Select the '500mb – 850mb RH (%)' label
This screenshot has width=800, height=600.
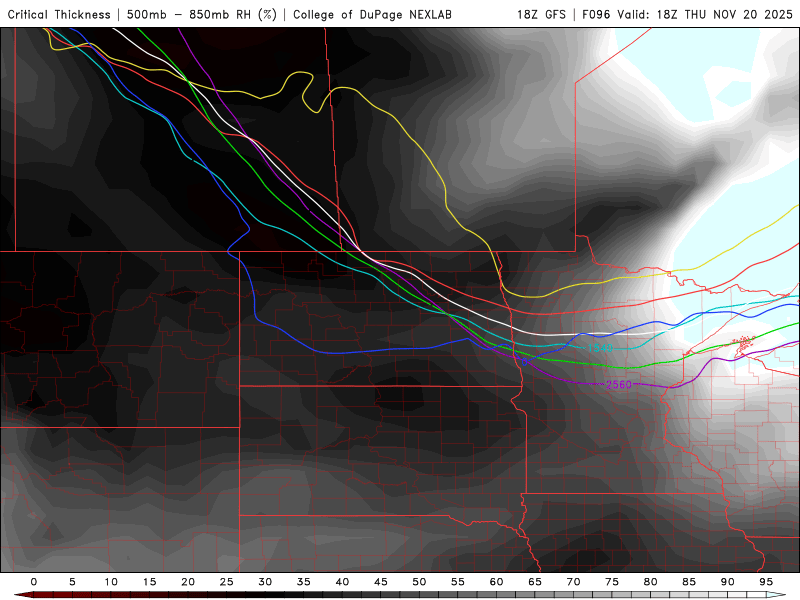(x=202, y=14)
